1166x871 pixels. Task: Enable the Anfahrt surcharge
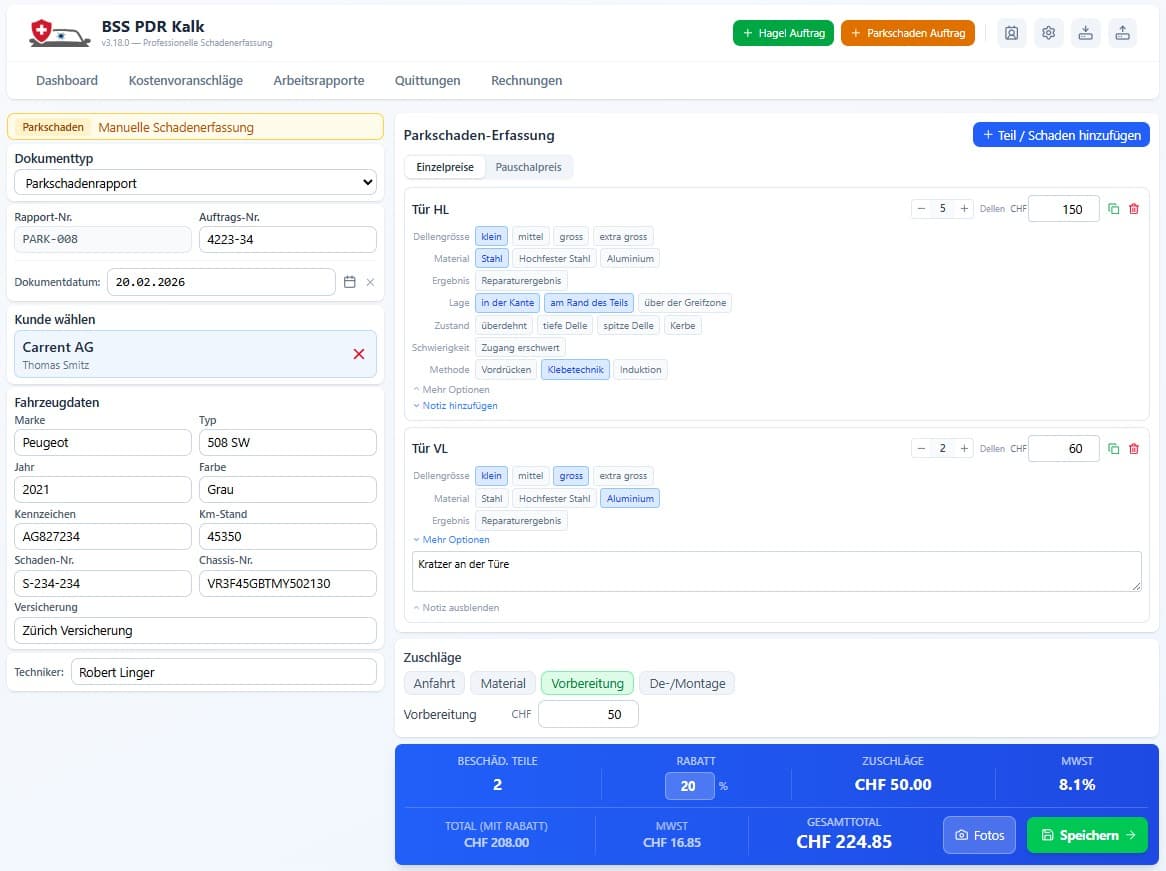[x=434, y=683]
